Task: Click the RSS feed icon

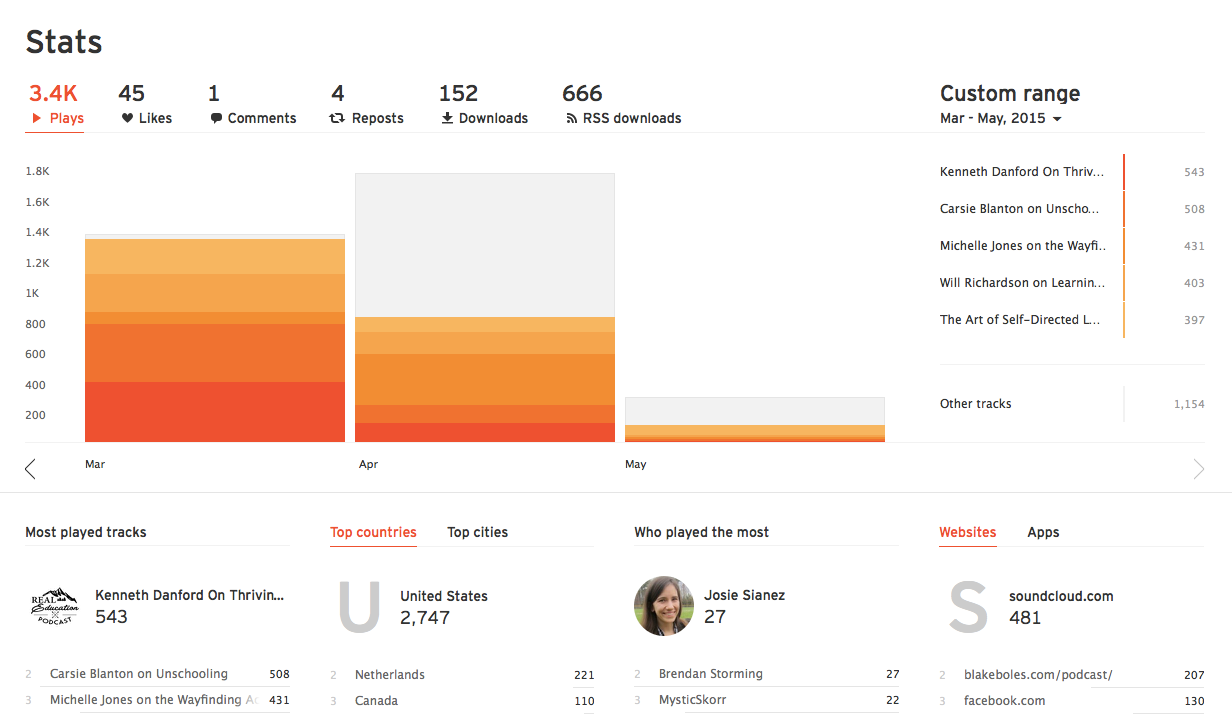Action: [x=571, y=118]
